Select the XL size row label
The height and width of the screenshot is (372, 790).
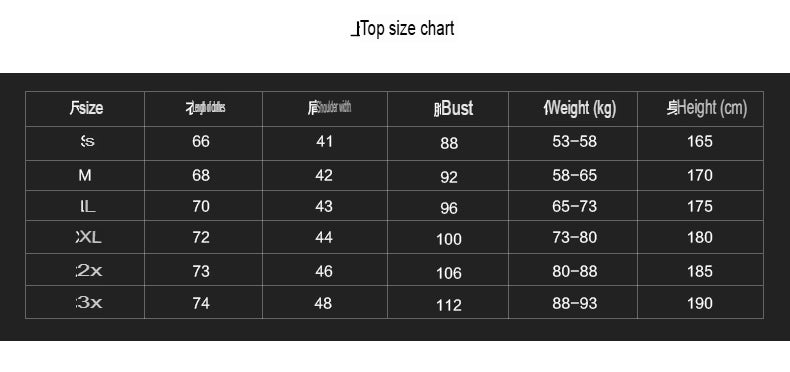point(89,237)
